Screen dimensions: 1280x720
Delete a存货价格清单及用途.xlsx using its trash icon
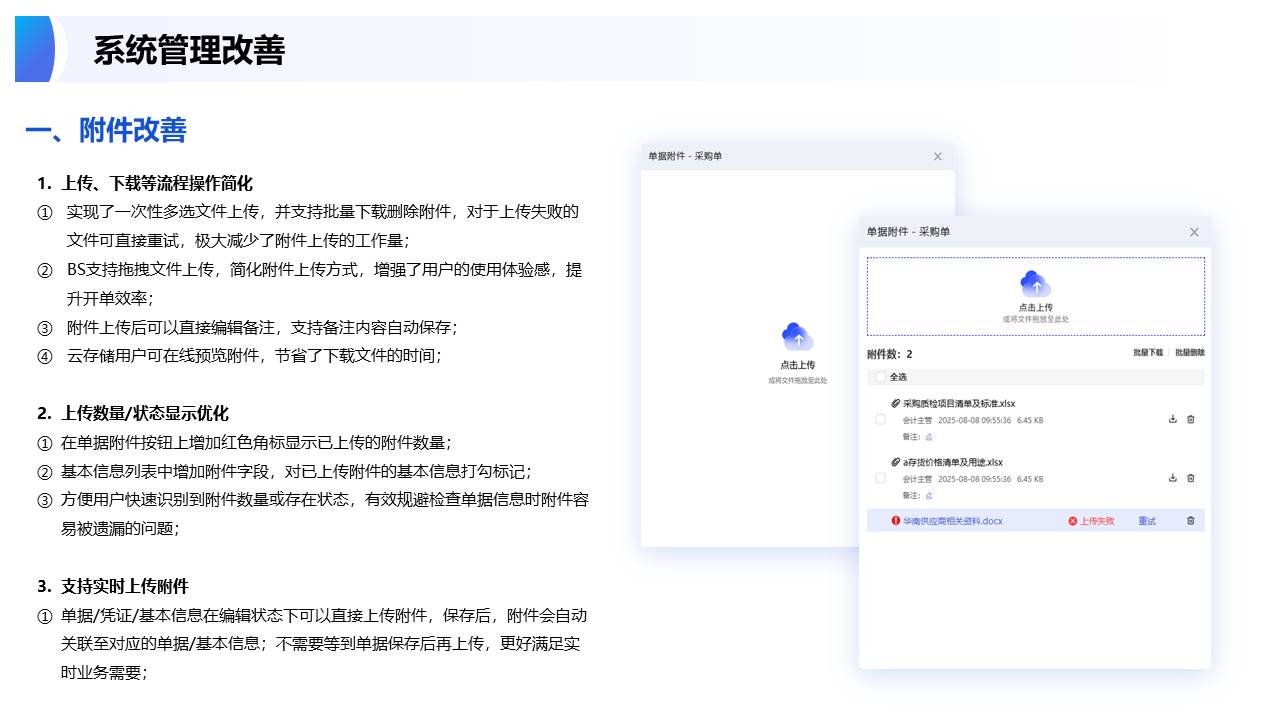[x=1190, y=478]
